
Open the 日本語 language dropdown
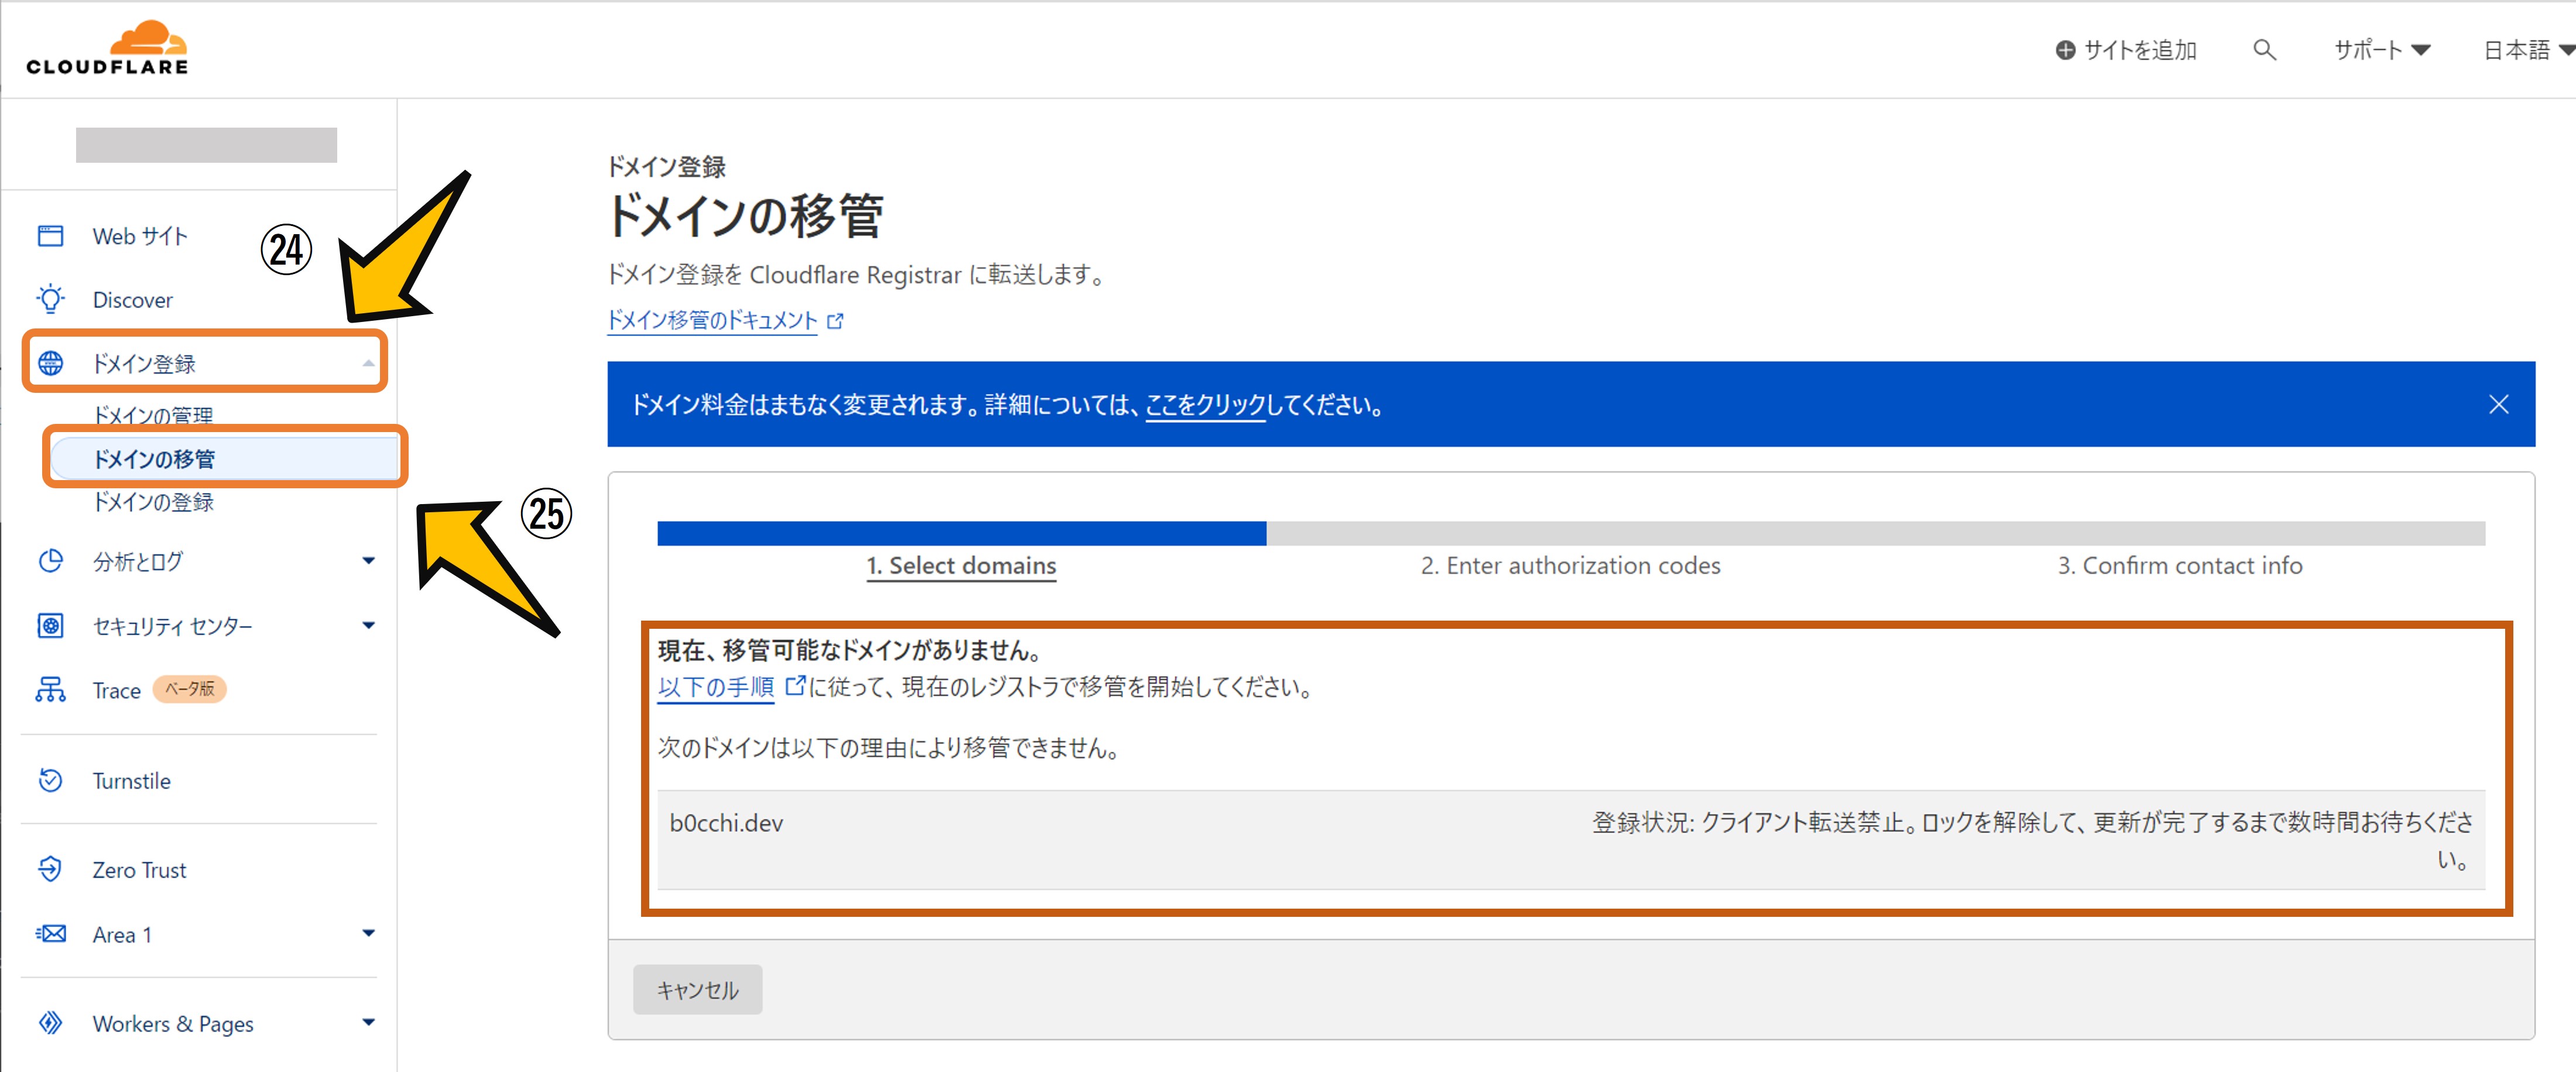(x=2528, y=50)
